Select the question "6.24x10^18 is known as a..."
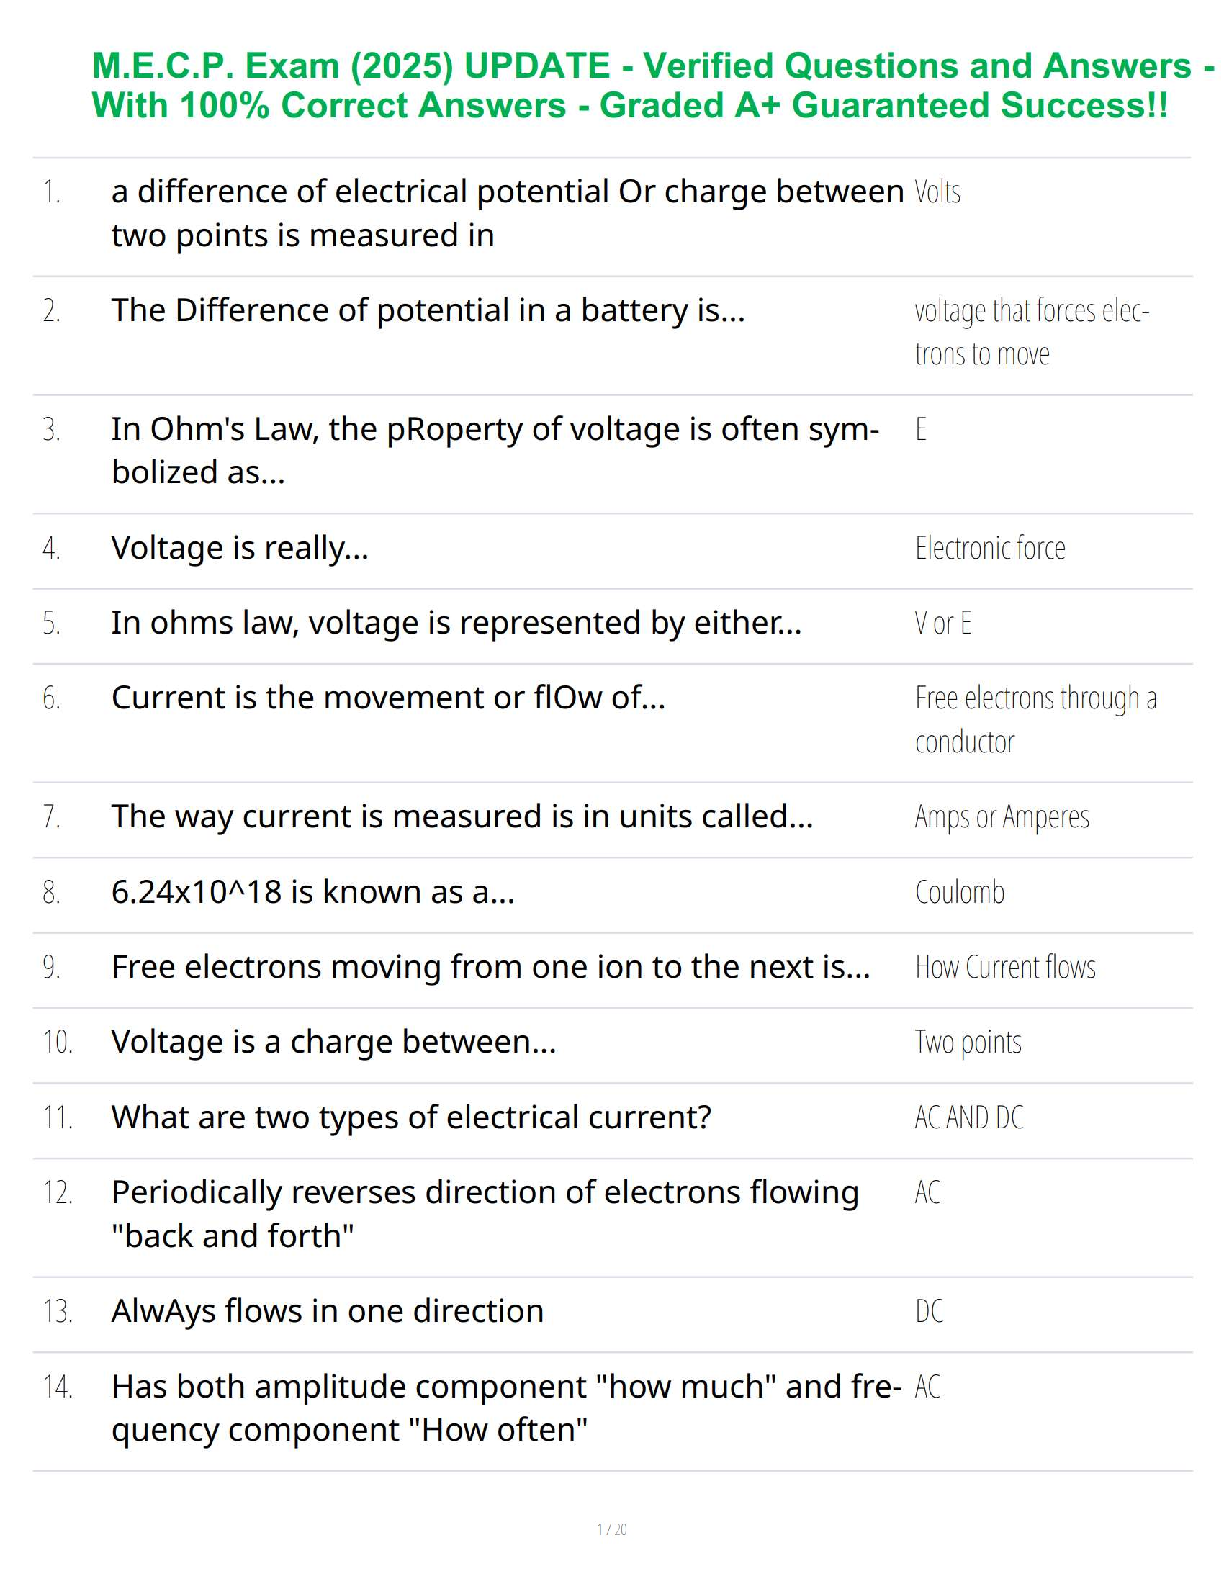The height and width of the screenshot is (1584, 1224). pos(313,892)
